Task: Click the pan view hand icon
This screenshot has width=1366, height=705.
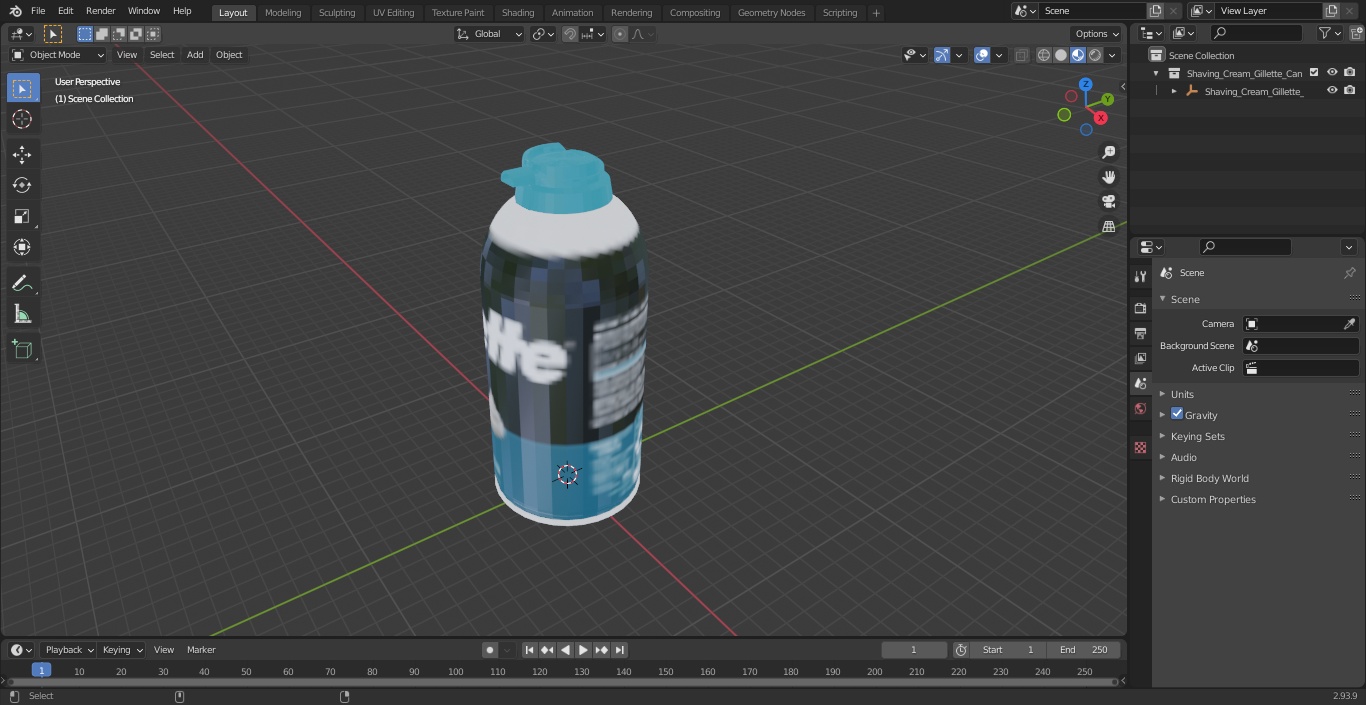Action: click(x=1108, y=177)
